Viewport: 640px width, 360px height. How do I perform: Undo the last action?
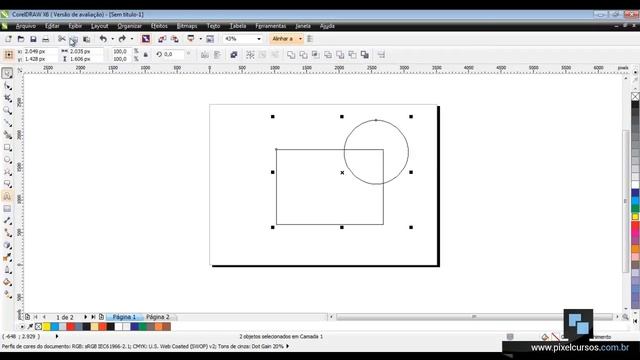pyautogui.click(x=103, y=39)
